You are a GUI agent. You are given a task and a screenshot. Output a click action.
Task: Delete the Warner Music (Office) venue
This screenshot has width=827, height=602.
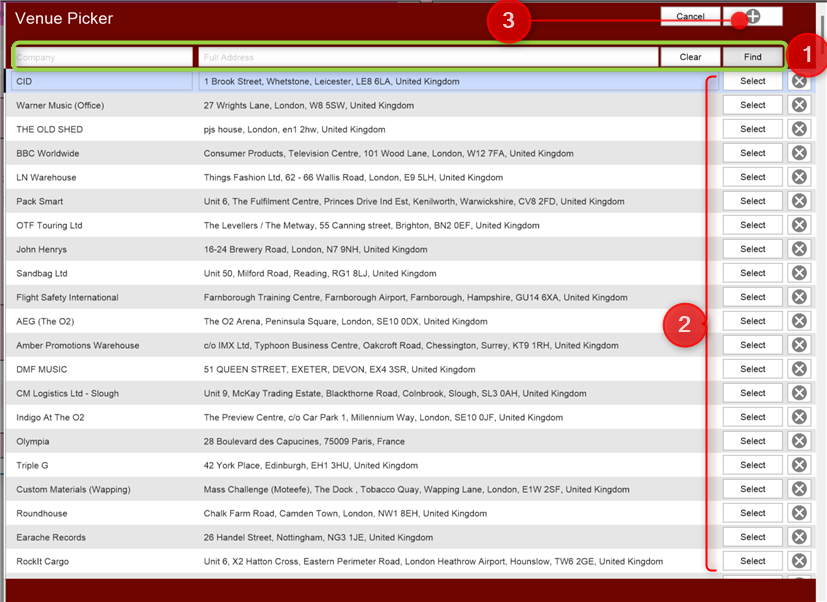coord(799,105)
